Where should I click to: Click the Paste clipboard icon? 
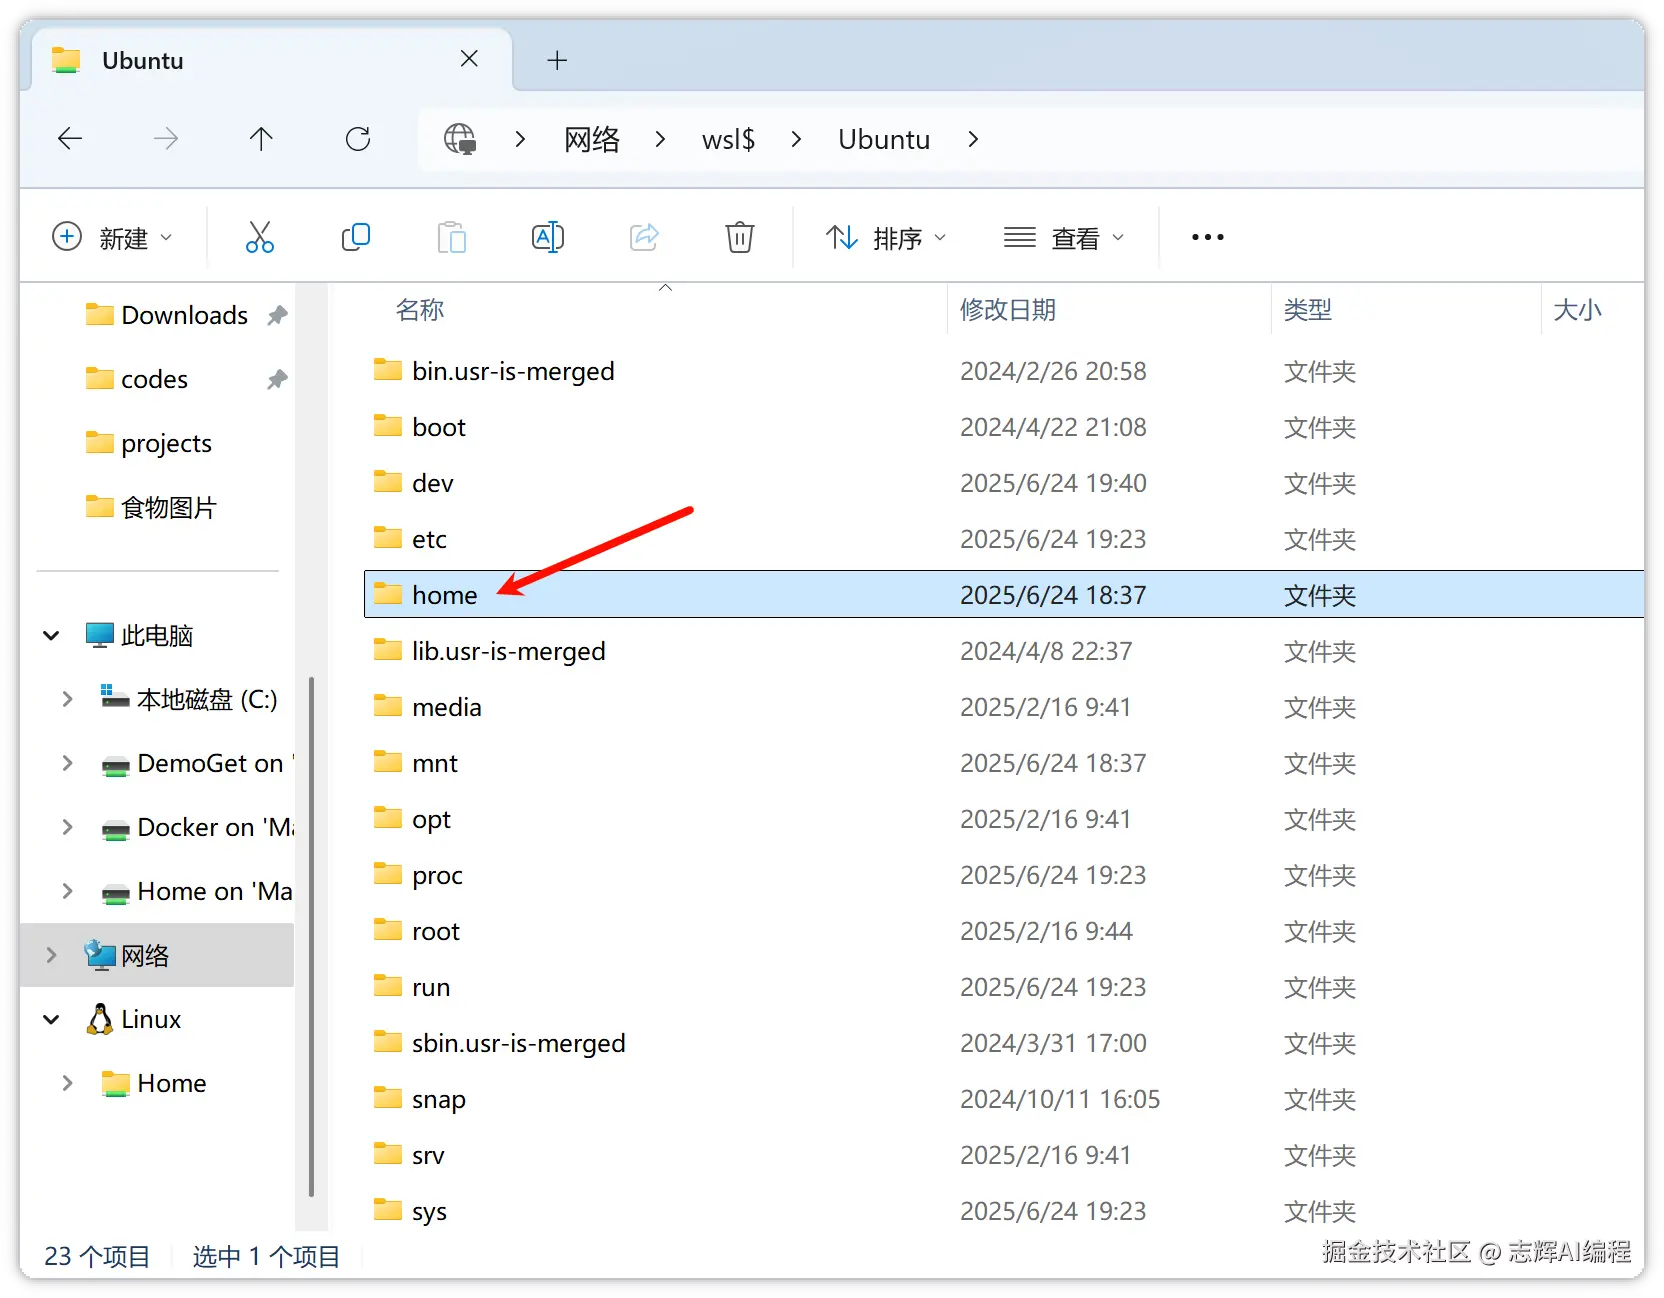point(452,237)
